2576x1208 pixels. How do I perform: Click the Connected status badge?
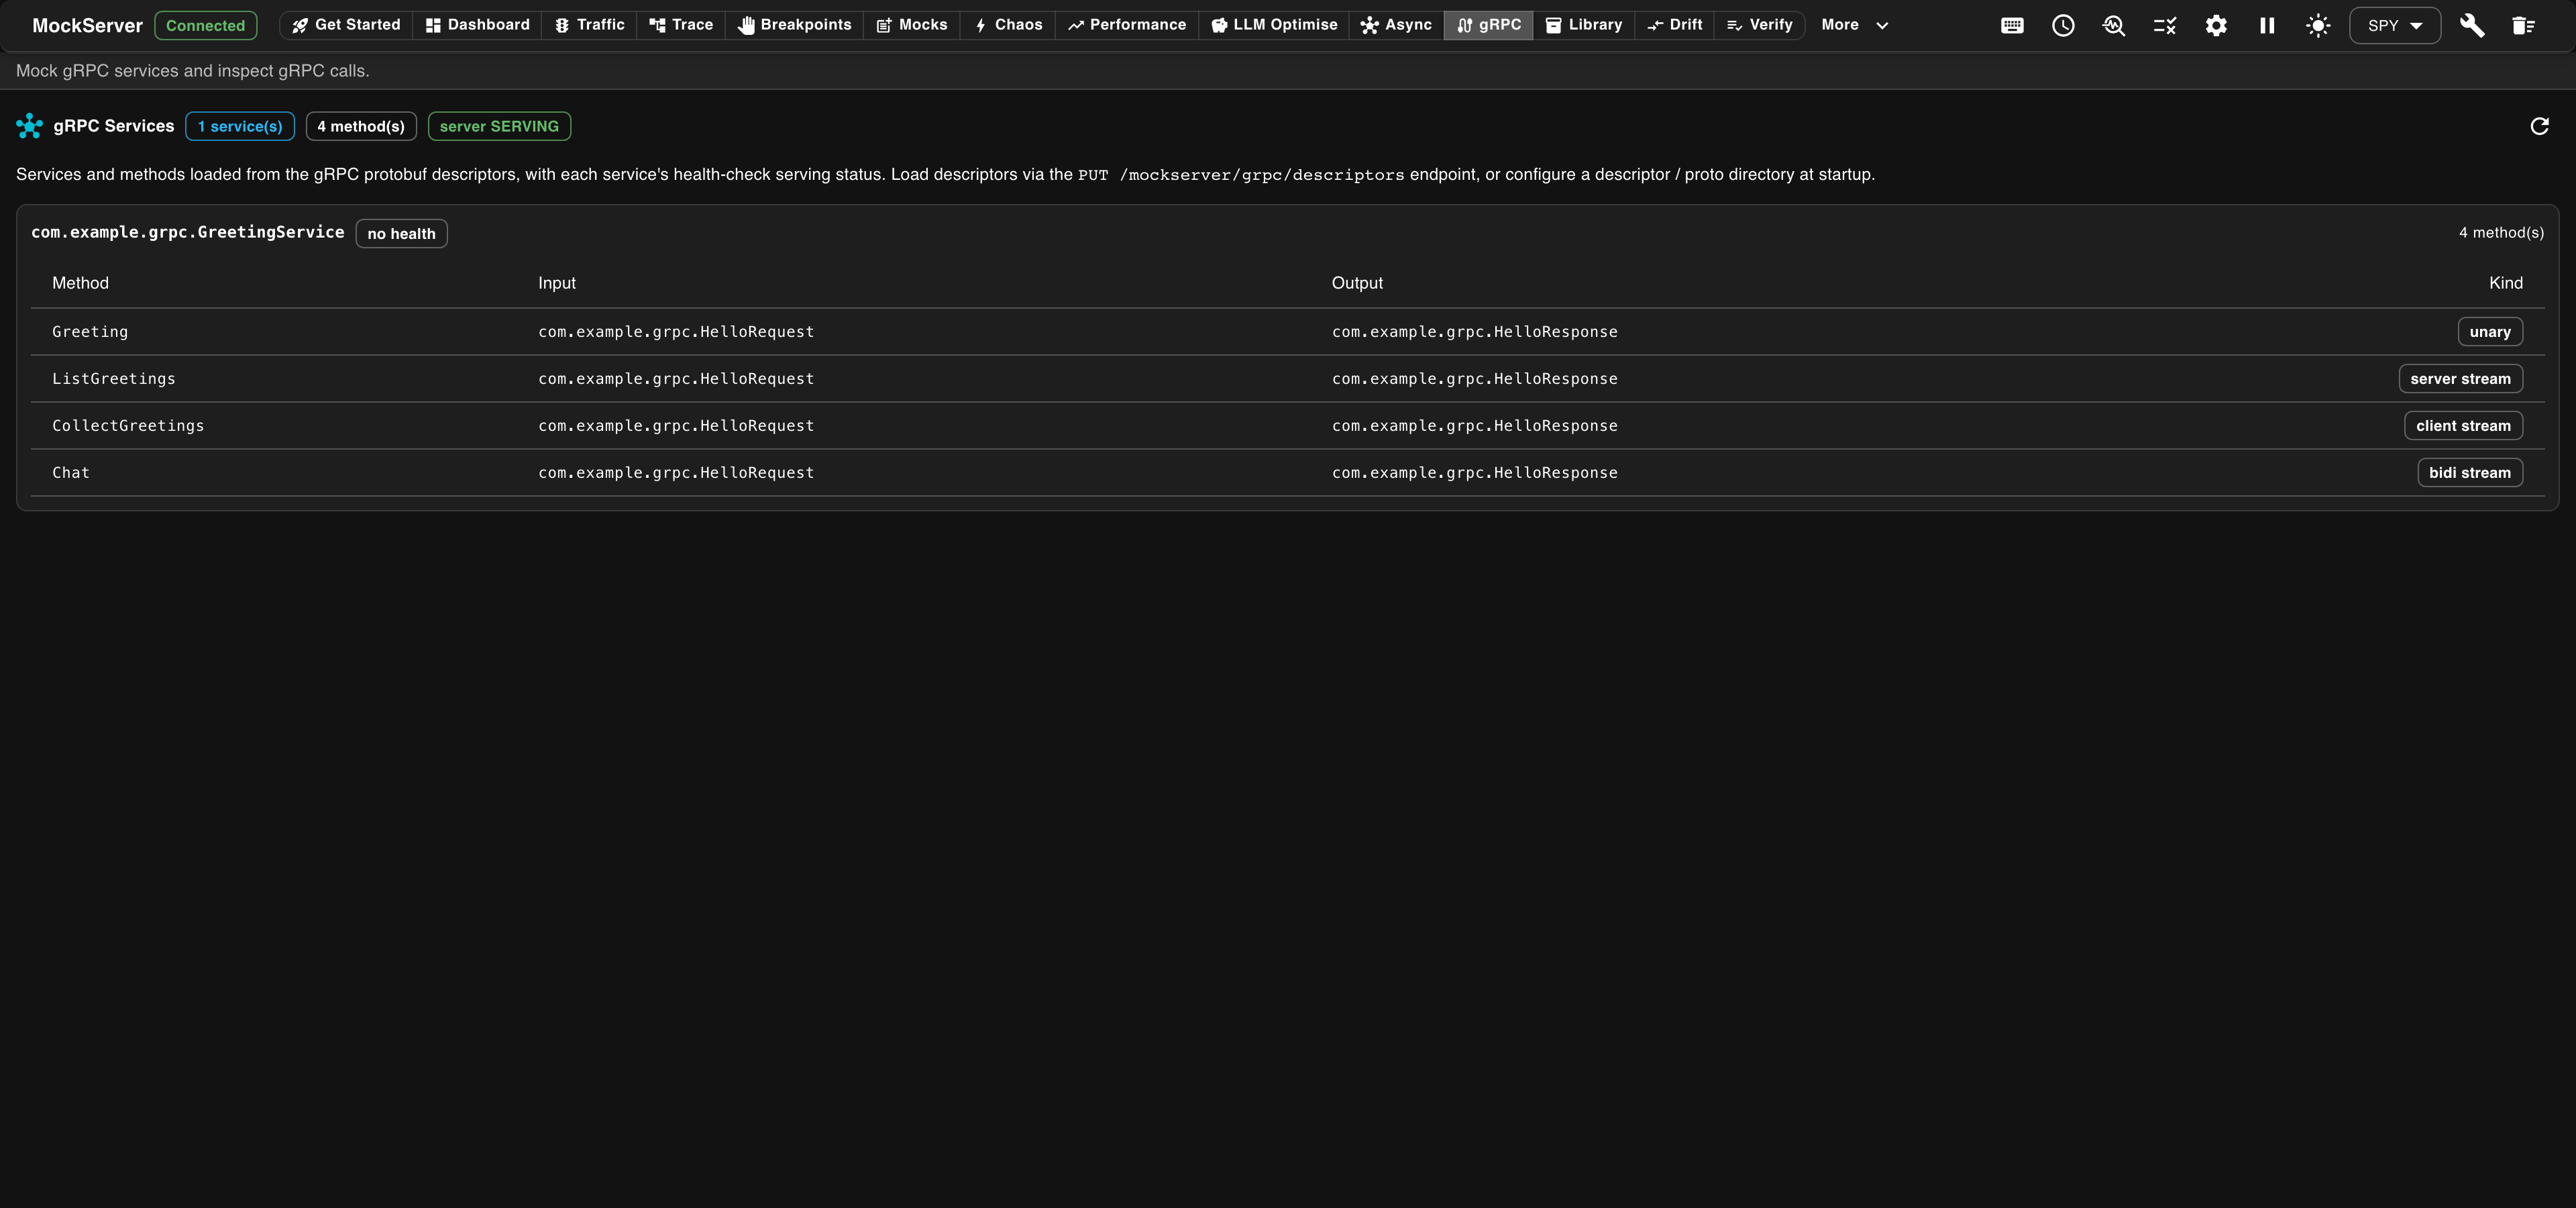(x=205, y=26)
